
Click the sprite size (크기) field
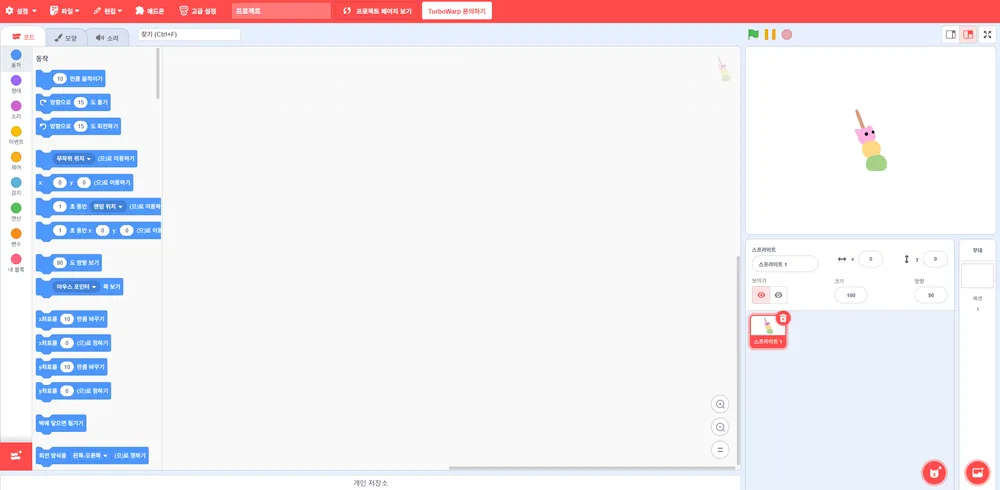coord(851,295)
